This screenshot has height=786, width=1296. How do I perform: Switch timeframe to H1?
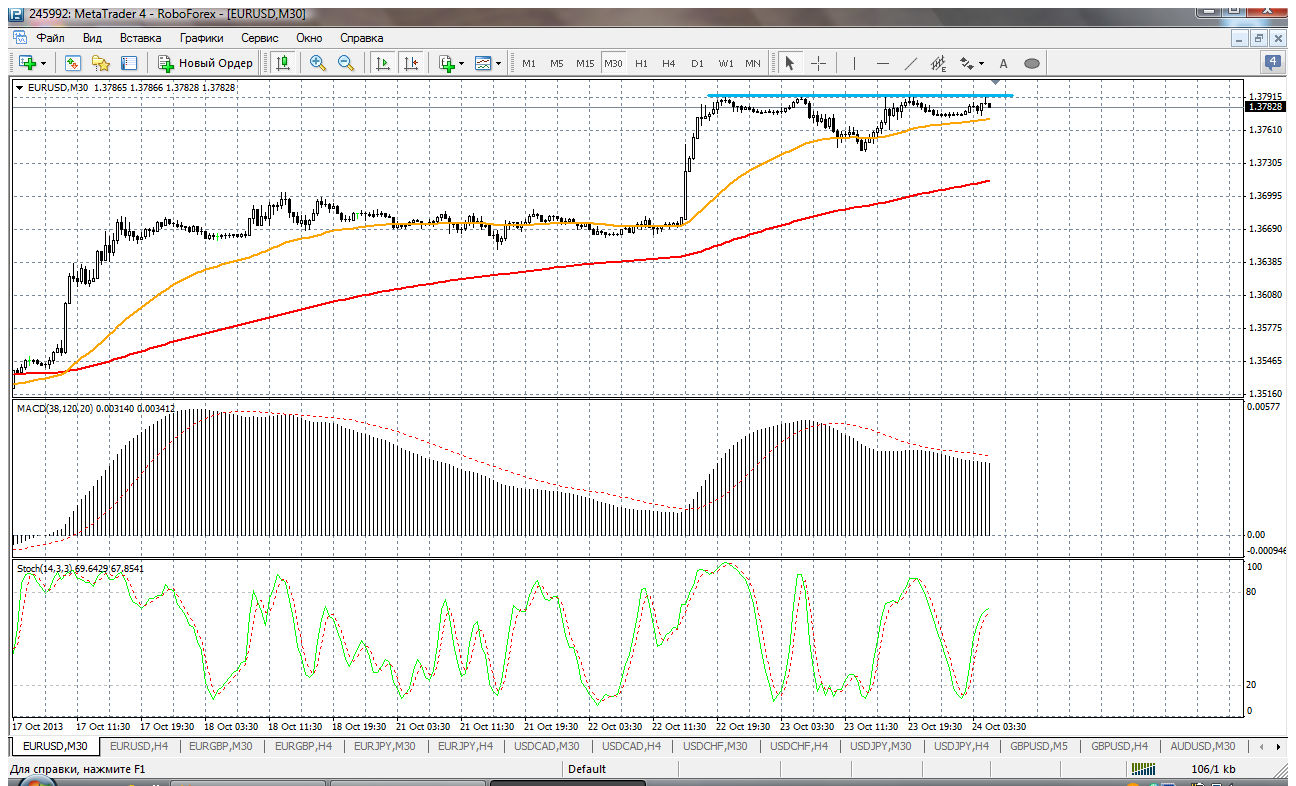[641, 63]
